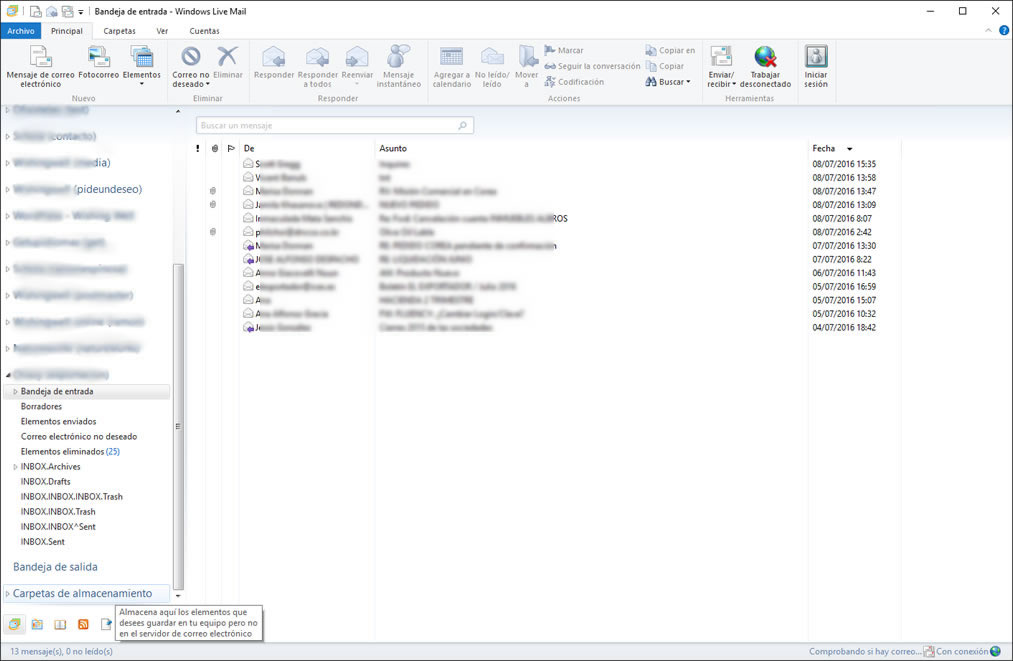Click the Copiar button in Acciones group
Screen dimensions: 1013x661
coord(665,66)
